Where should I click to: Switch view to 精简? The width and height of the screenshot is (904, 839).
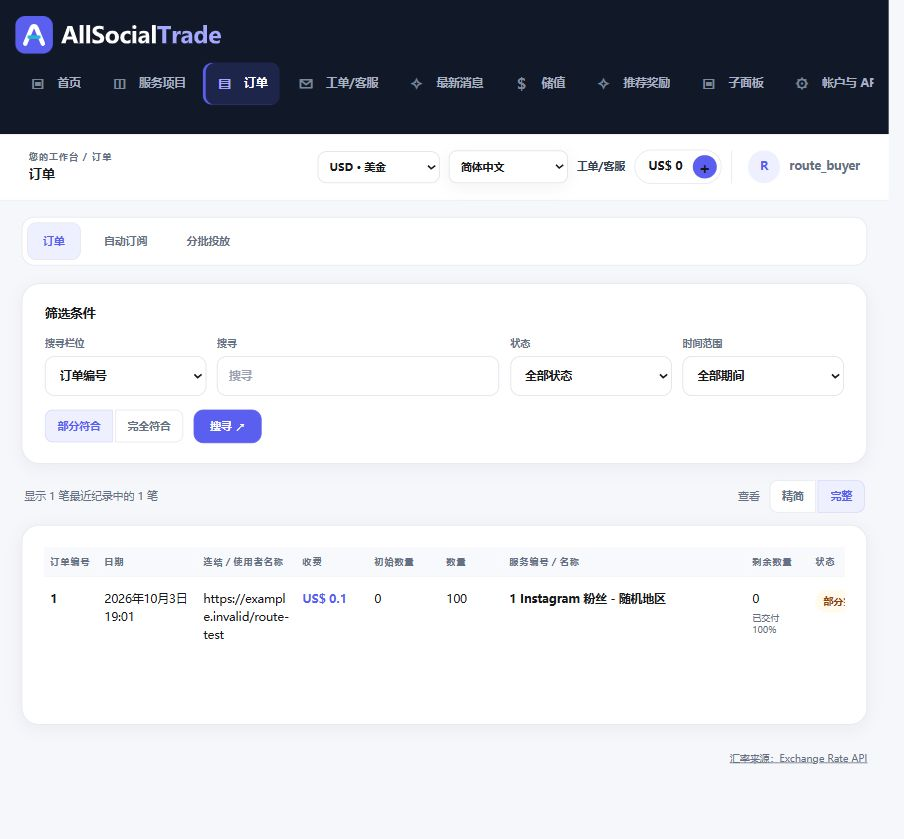[793, 496]
